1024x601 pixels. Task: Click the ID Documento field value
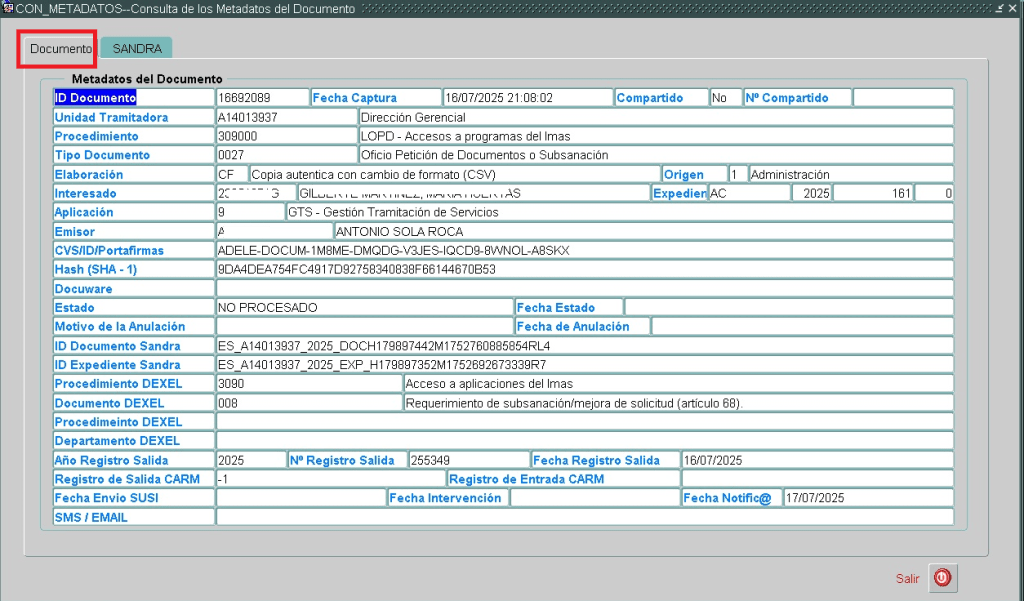tap(262, 98)
